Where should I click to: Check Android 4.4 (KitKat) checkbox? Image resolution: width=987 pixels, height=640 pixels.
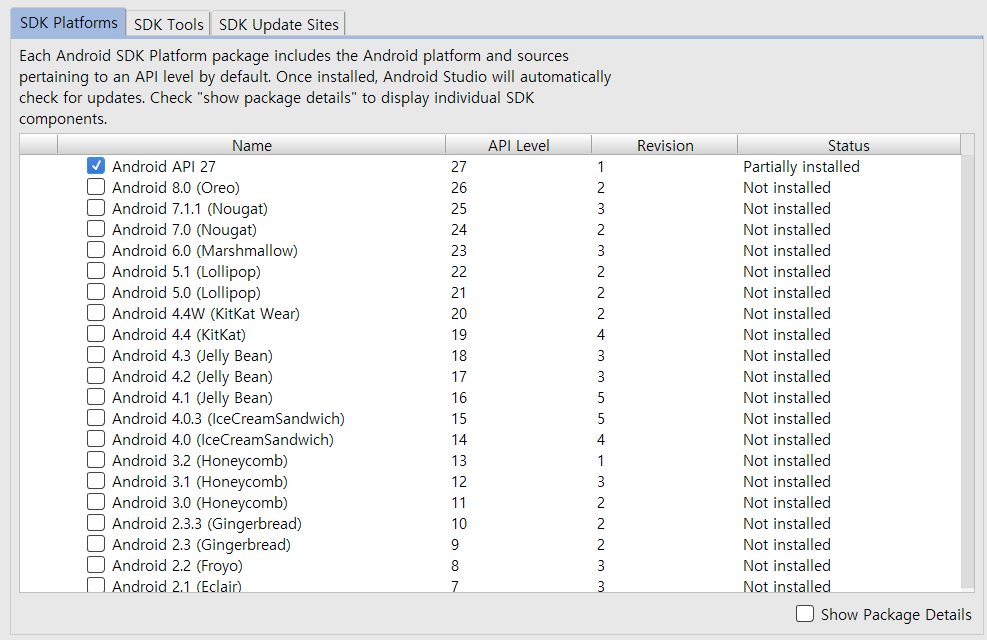(96, 334)
